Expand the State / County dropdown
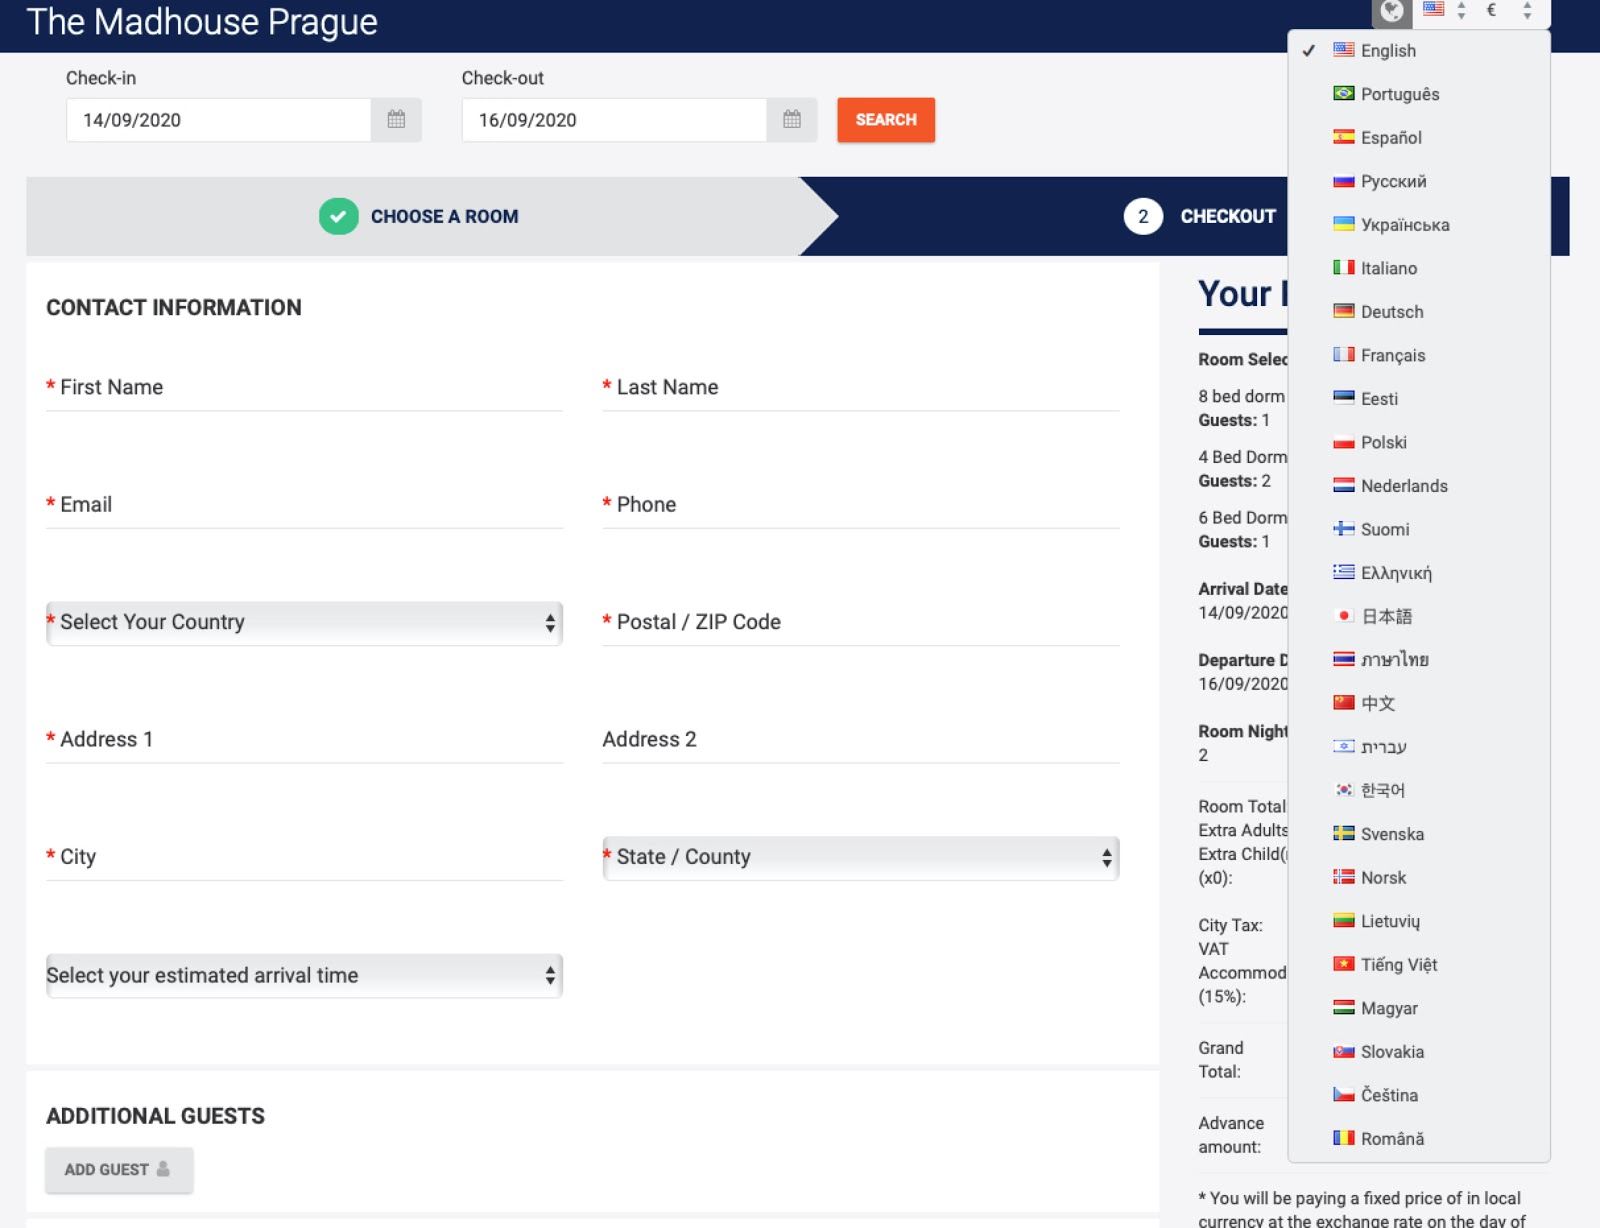Screen dimensions: 1600x1228 click(860, 858)
